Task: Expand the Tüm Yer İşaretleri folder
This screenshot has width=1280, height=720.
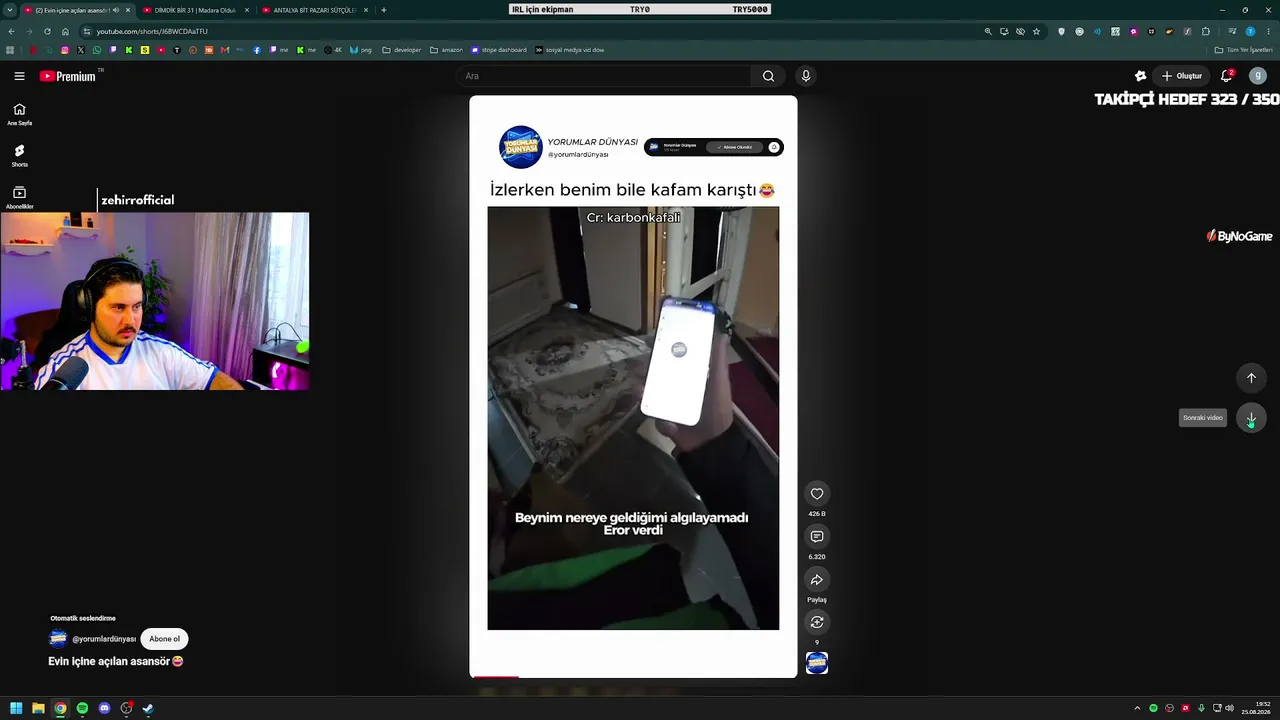Action: pyautogui.click(x=1243, y=50)
